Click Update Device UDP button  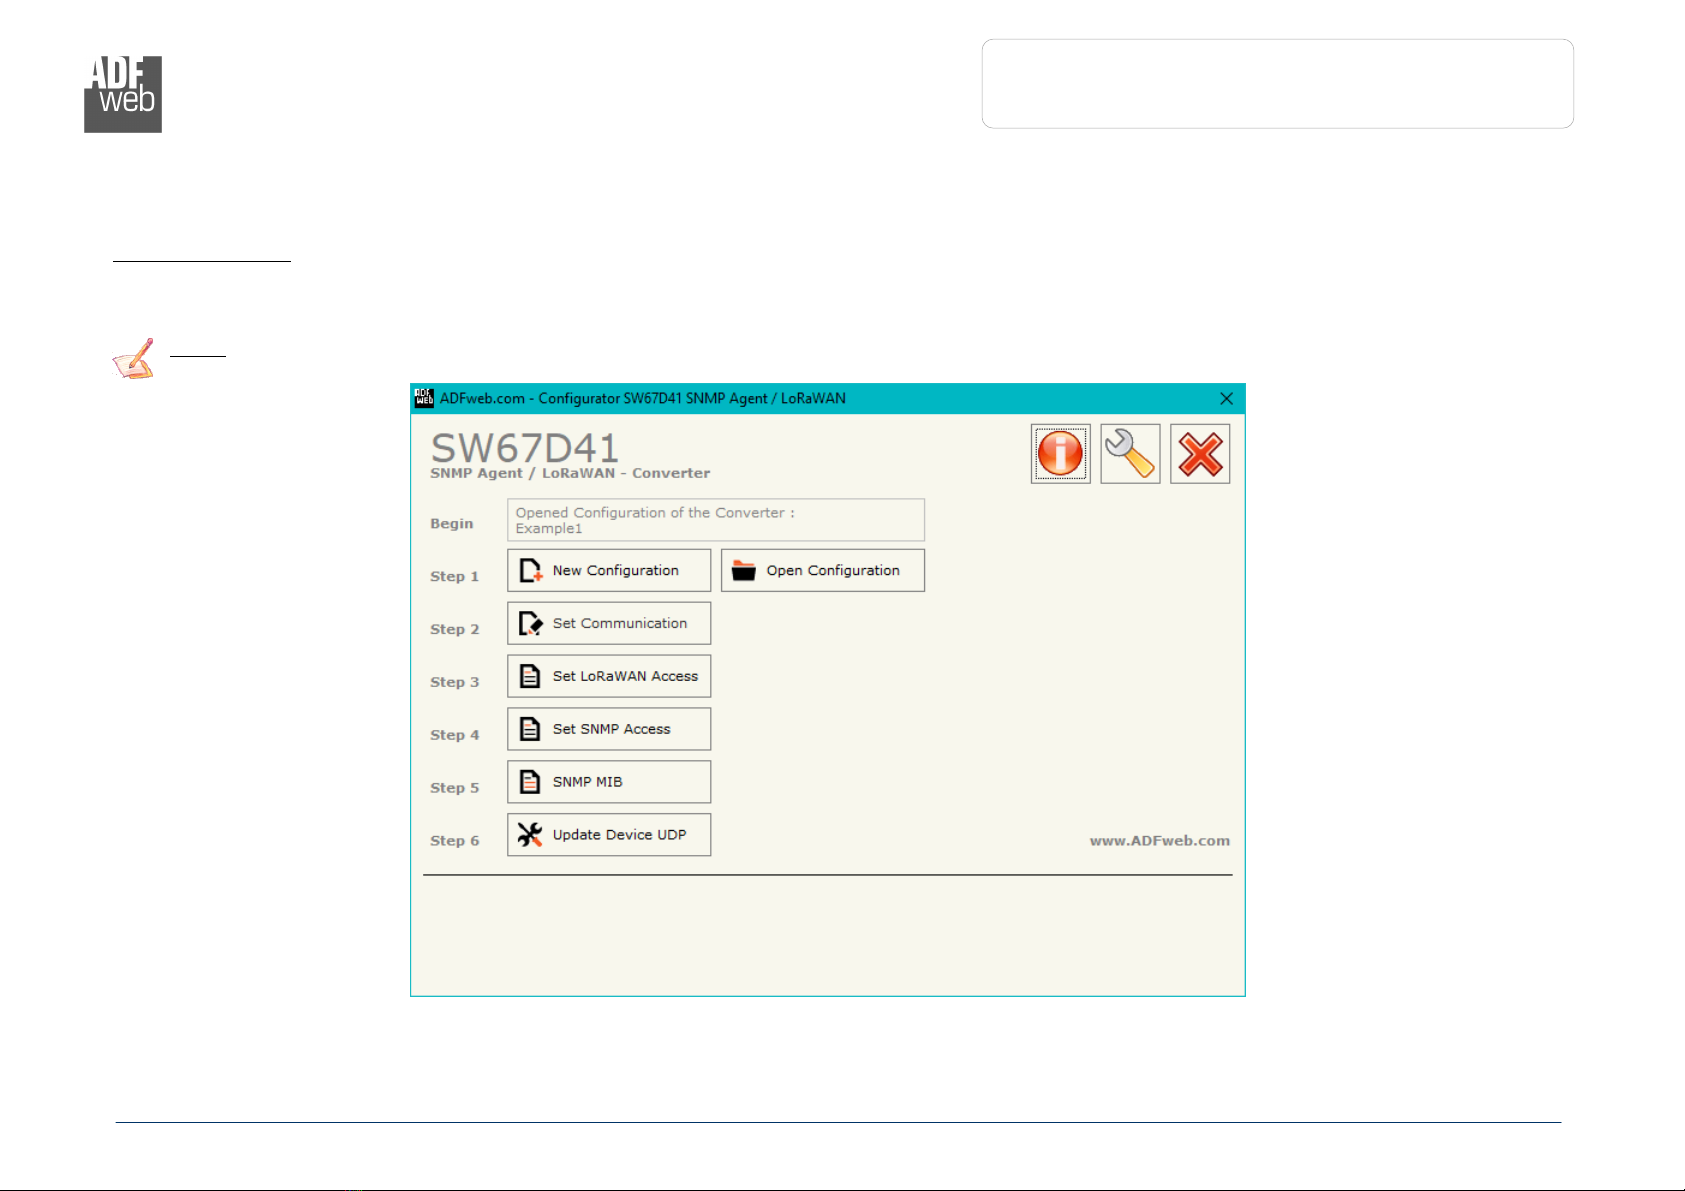(x=609, y=835)
